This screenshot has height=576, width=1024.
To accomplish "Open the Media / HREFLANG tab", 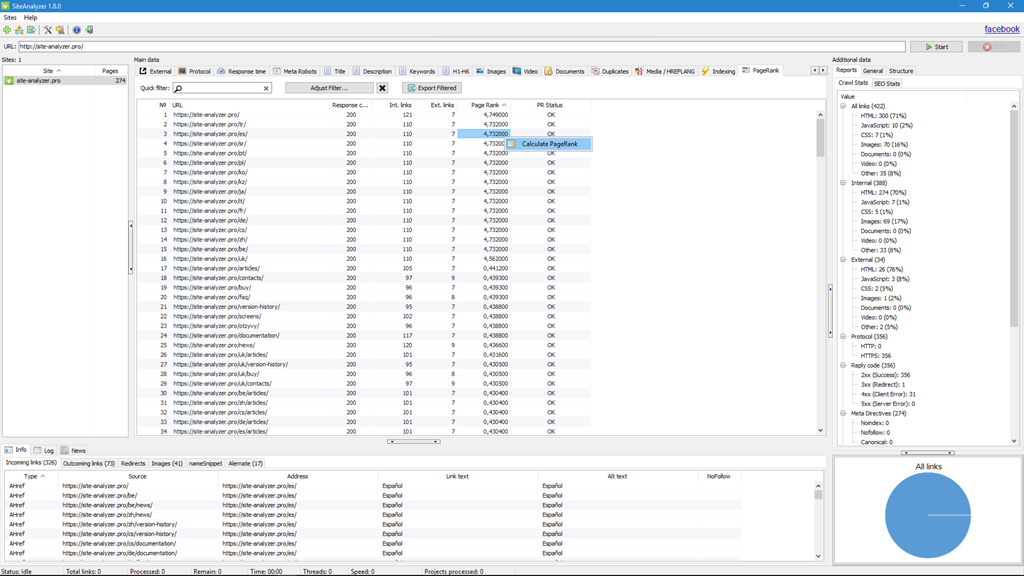I will pos(665,71).
